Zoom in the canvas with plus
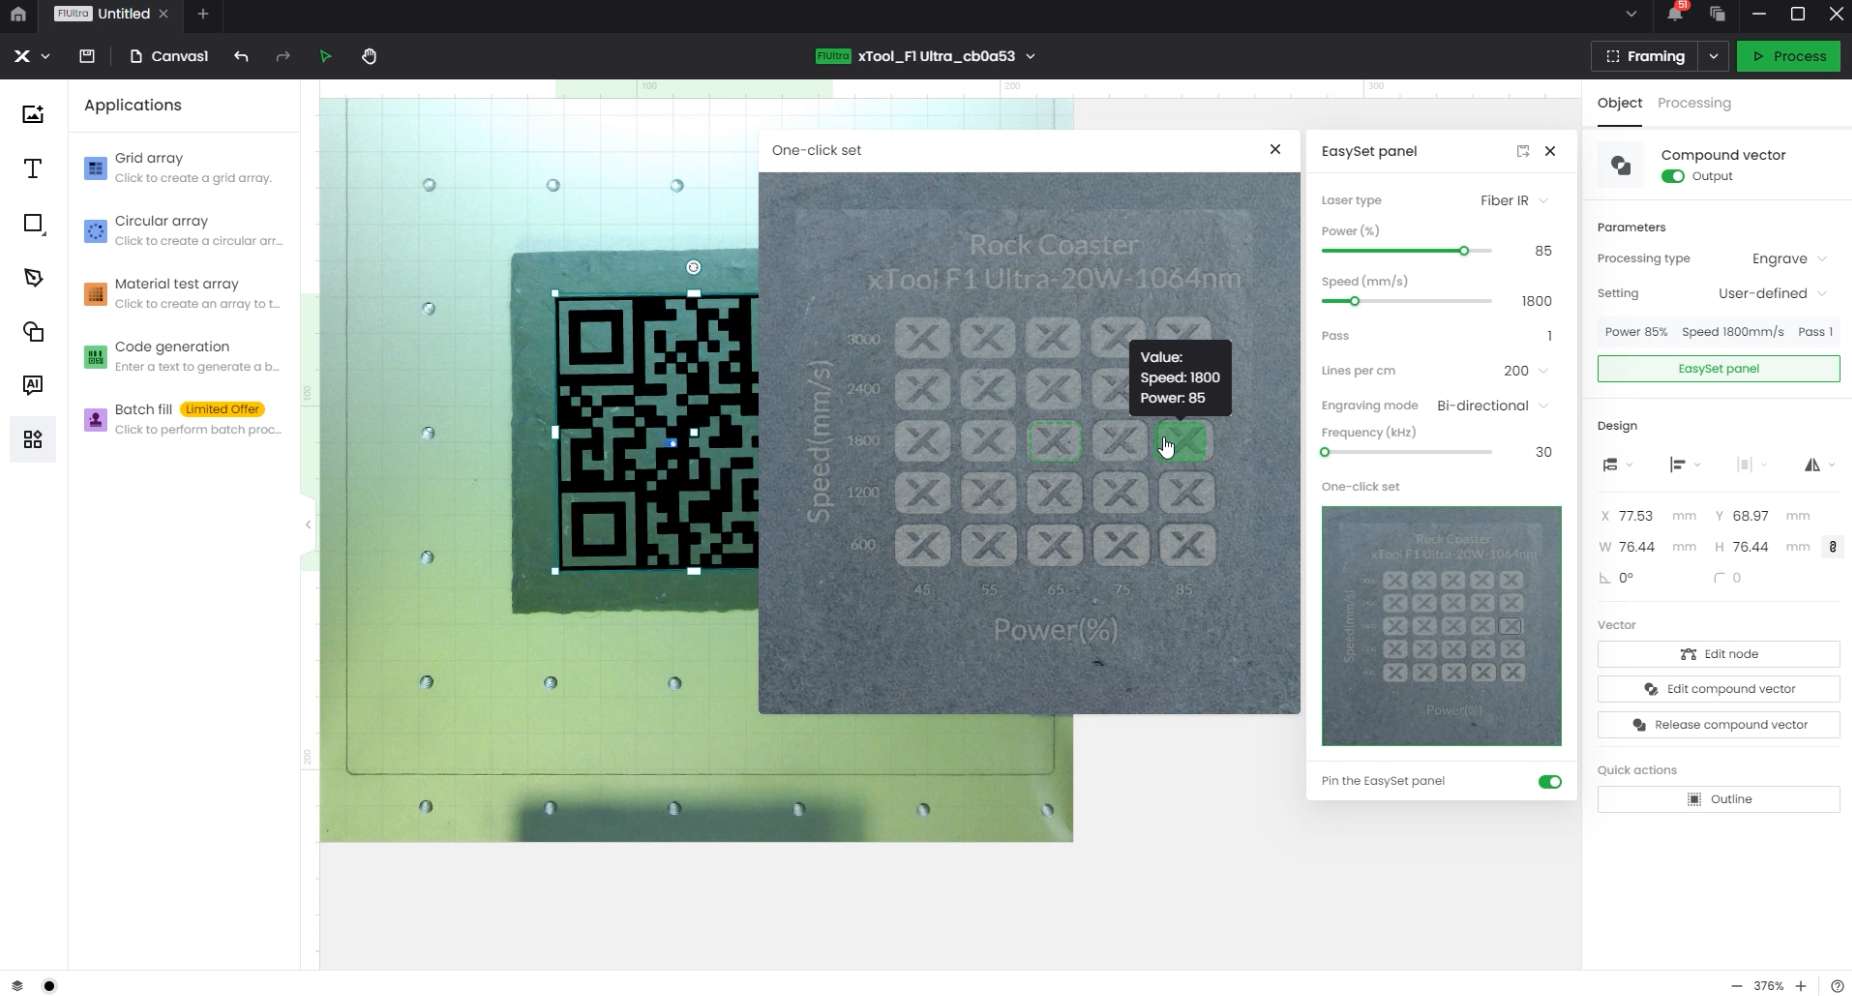1852x996 pixels. (x=1801, y=986)
